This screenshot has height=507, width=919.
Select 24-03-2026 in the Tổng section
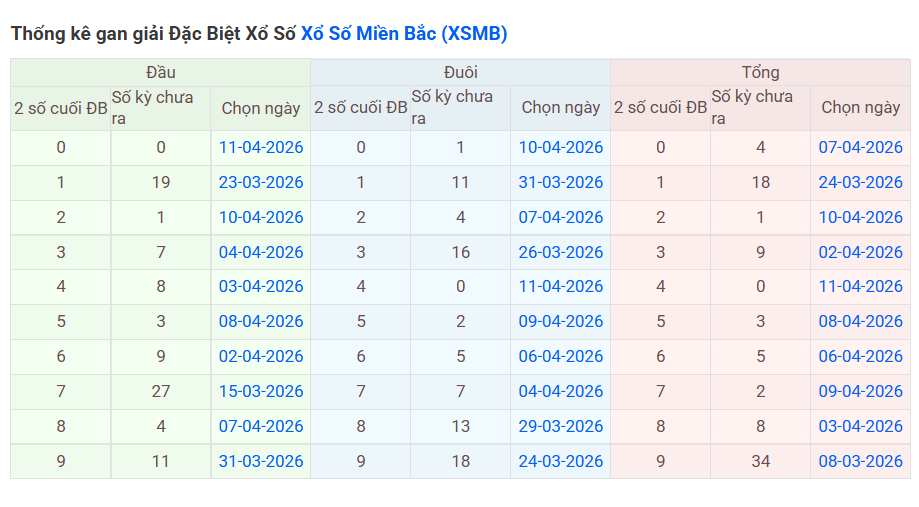pos(860,182)
